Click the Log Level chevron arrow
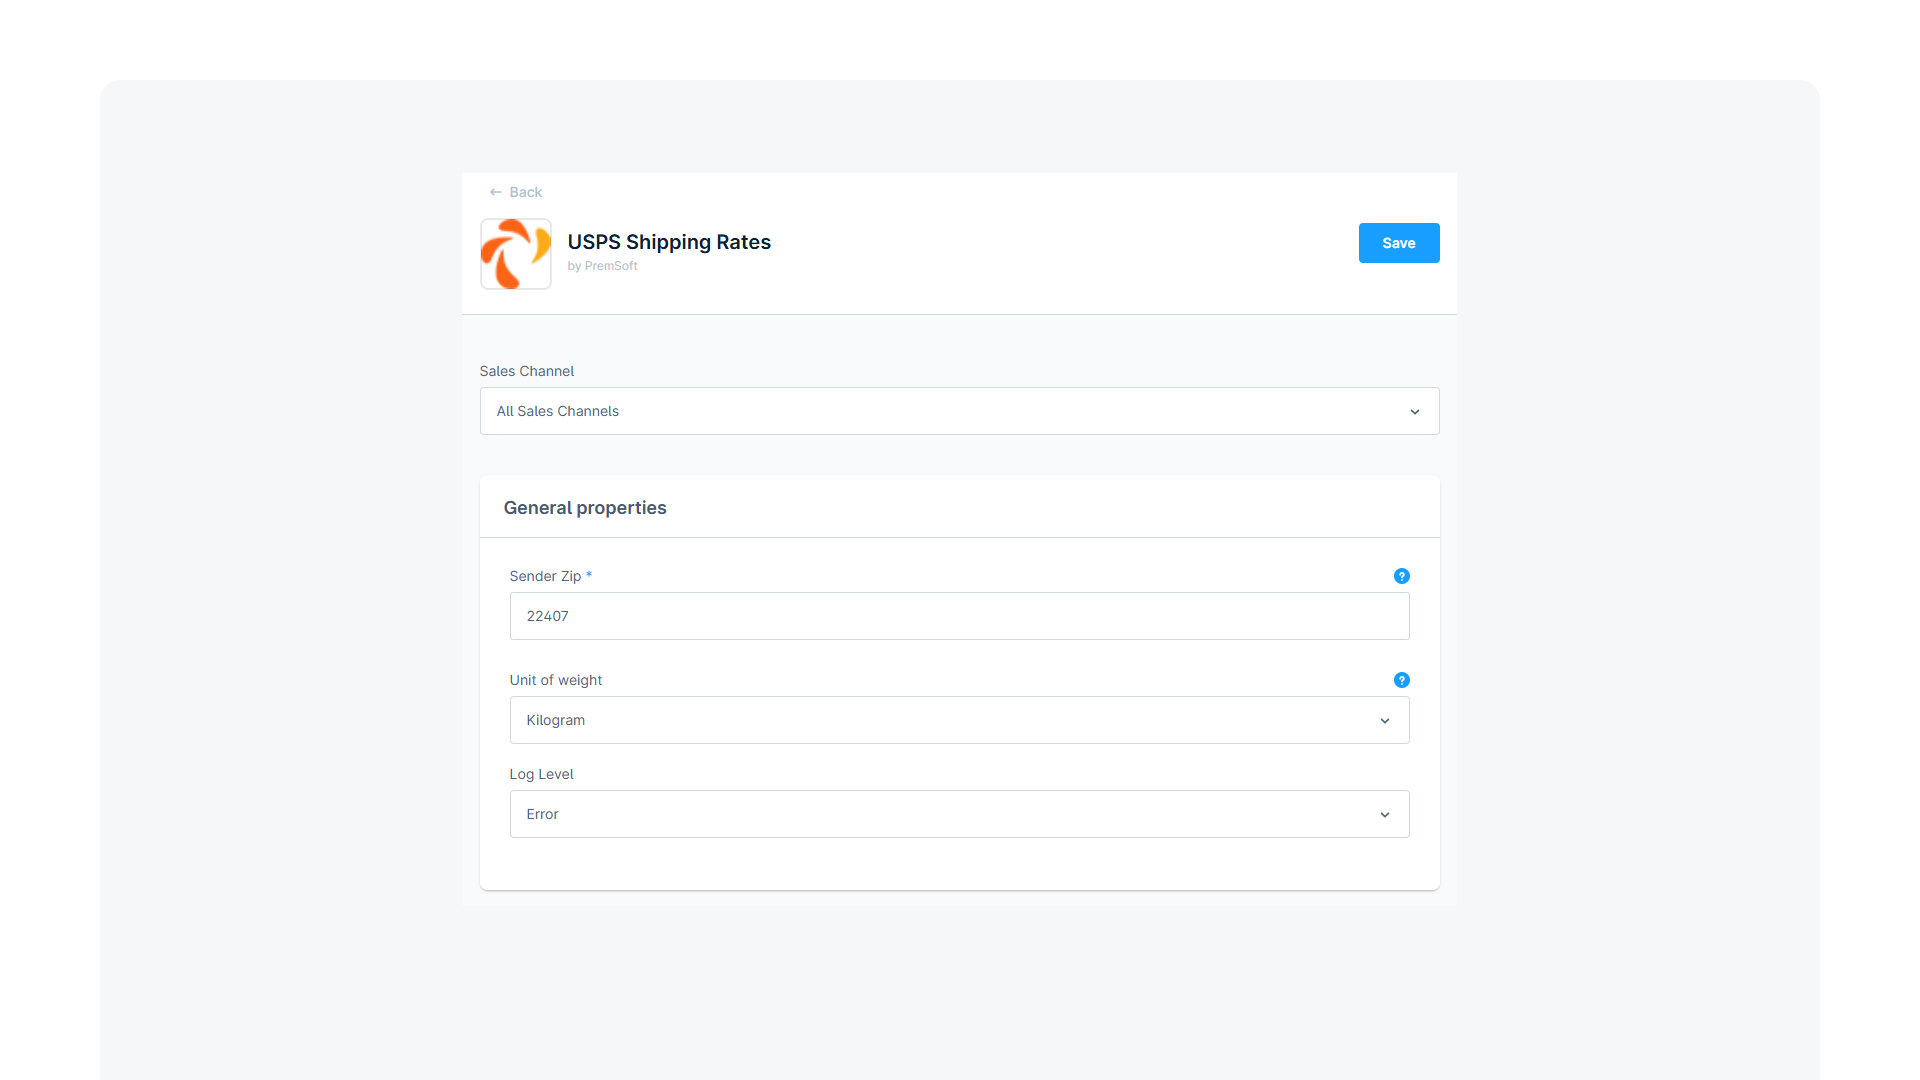This screenshot has height=1080, width=1920. [x=1385, y=815]
